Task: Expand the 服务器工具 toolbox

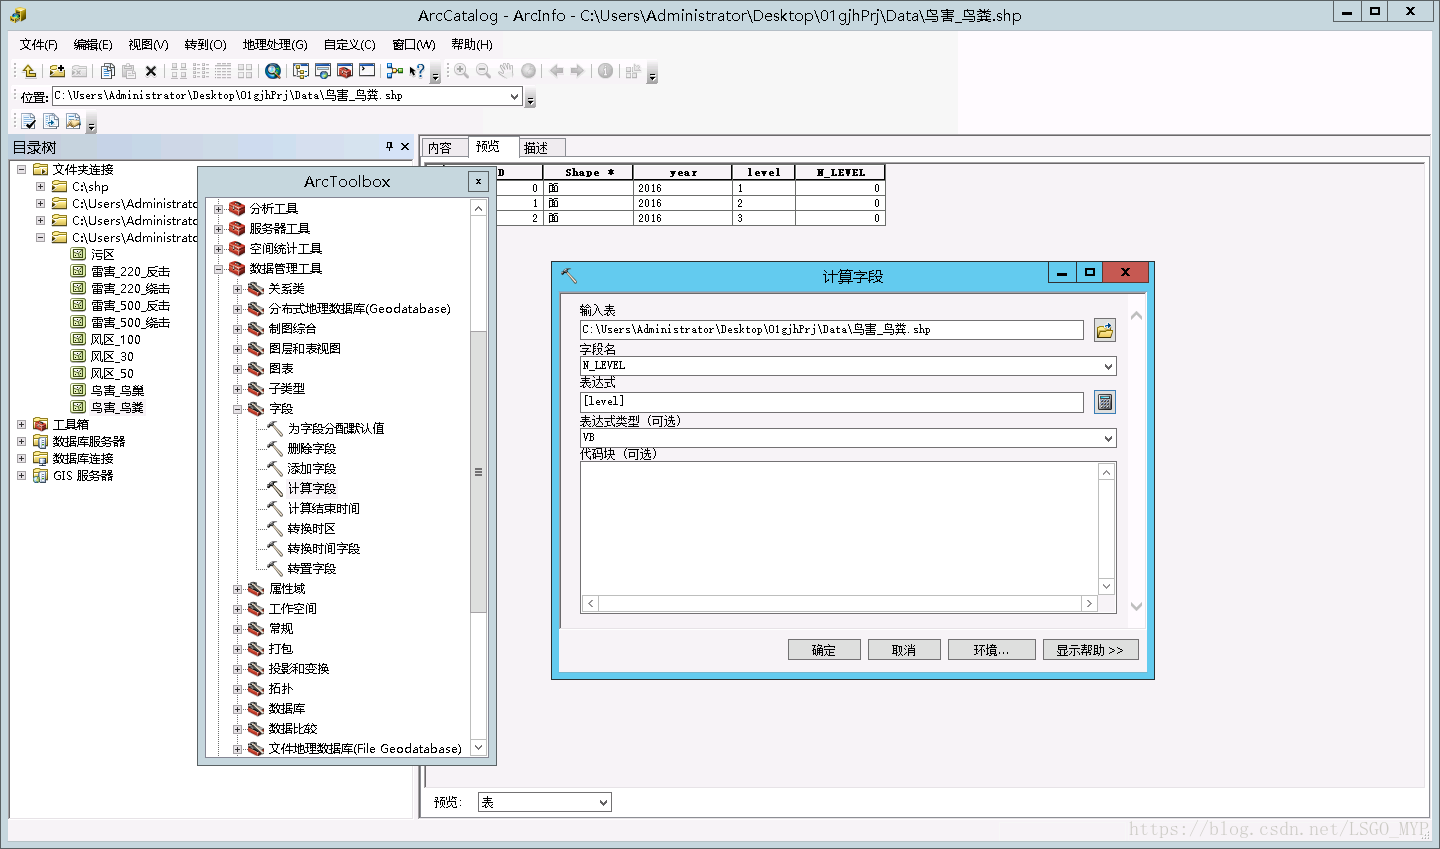Action: pyautogui.click(x=219, y=229)
